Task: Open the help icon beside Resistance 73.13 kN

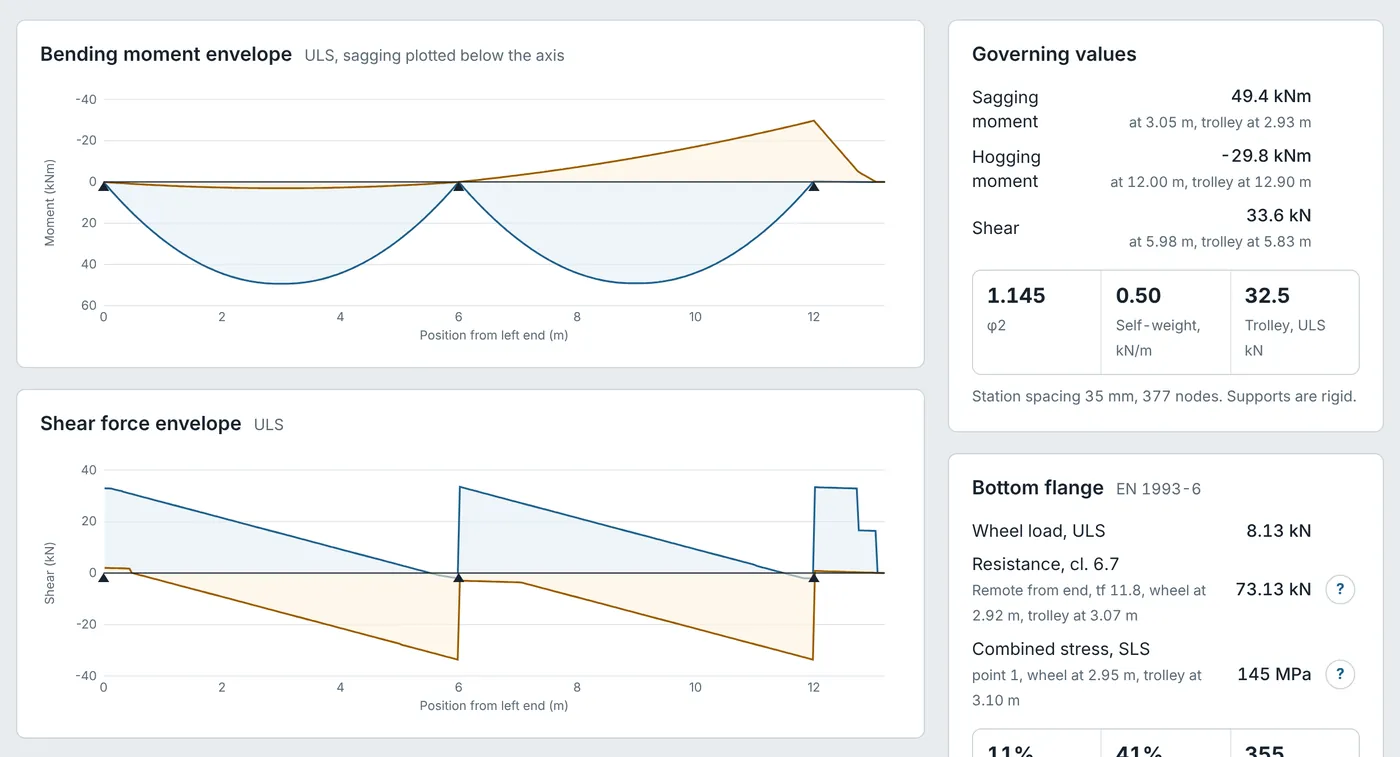Action: (1340, 590)
